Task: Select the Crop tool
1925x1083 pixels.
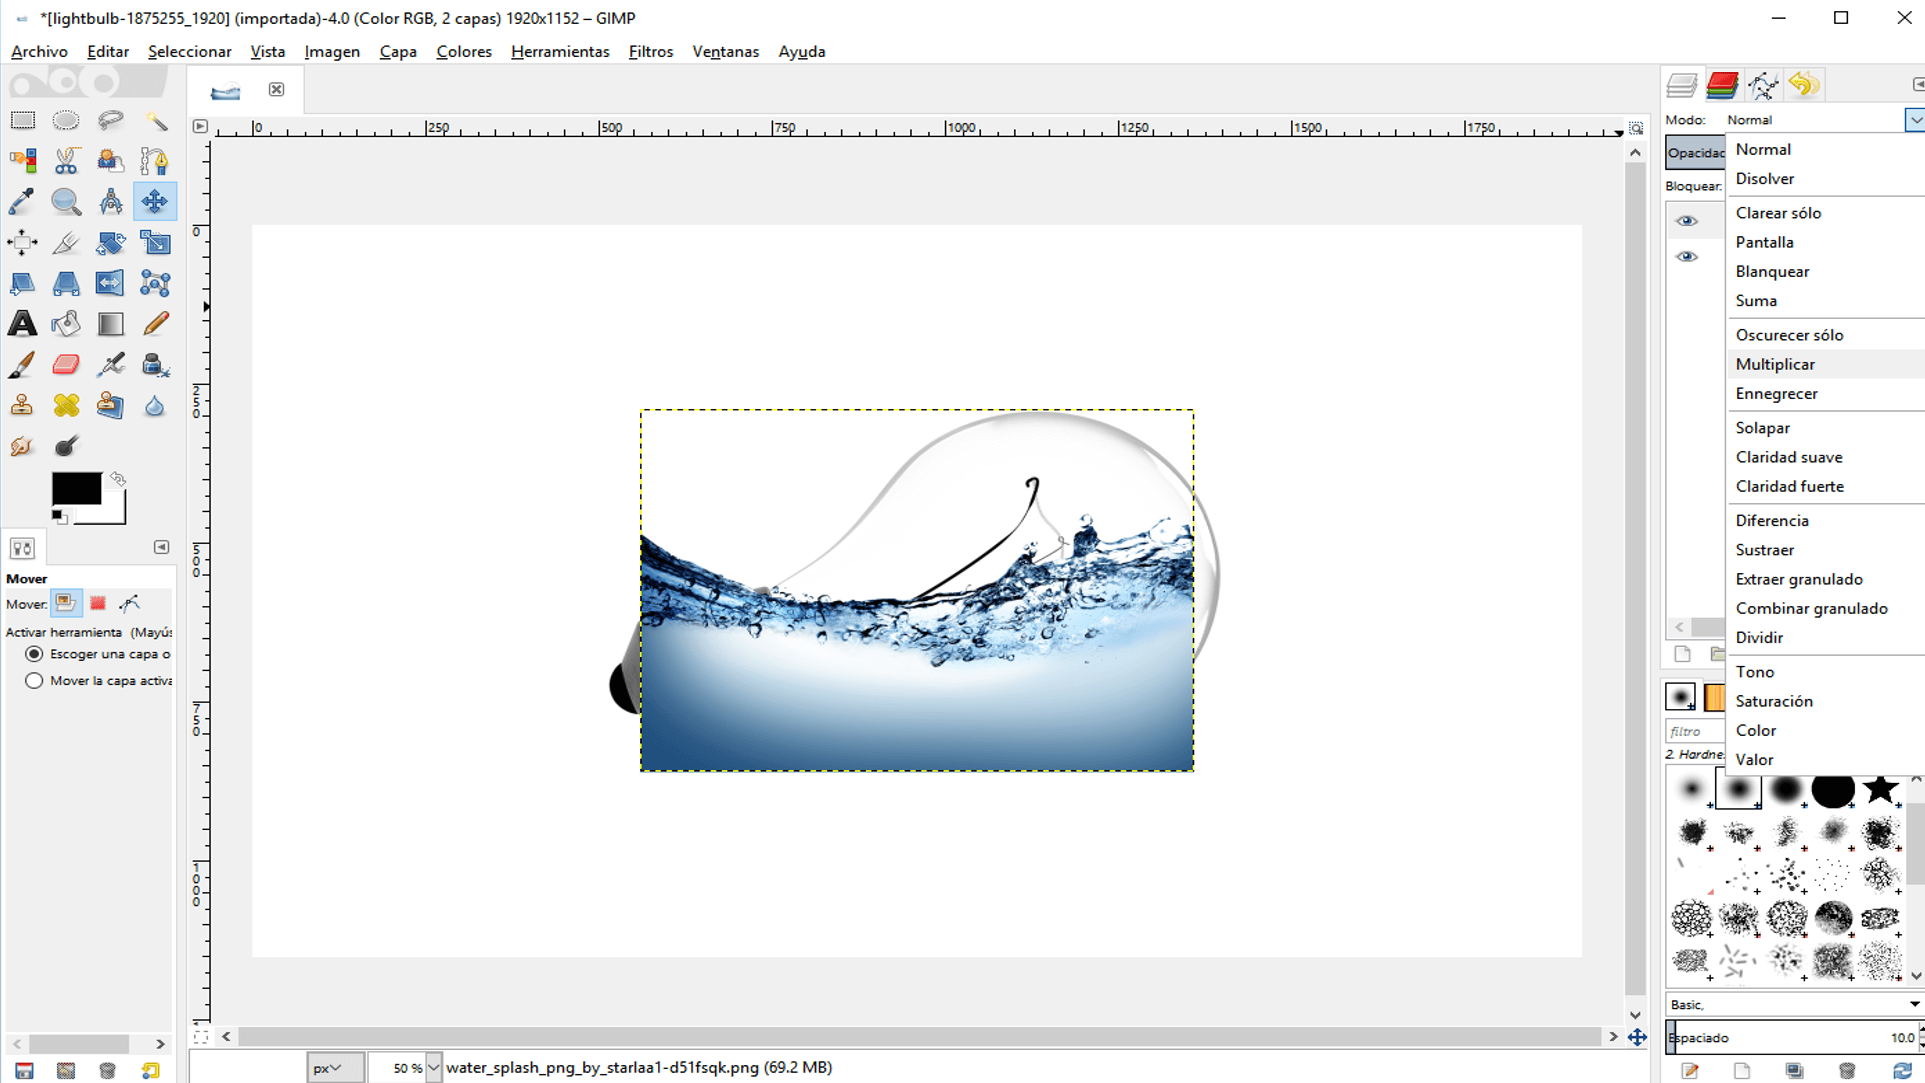Action: pos(66,242)
